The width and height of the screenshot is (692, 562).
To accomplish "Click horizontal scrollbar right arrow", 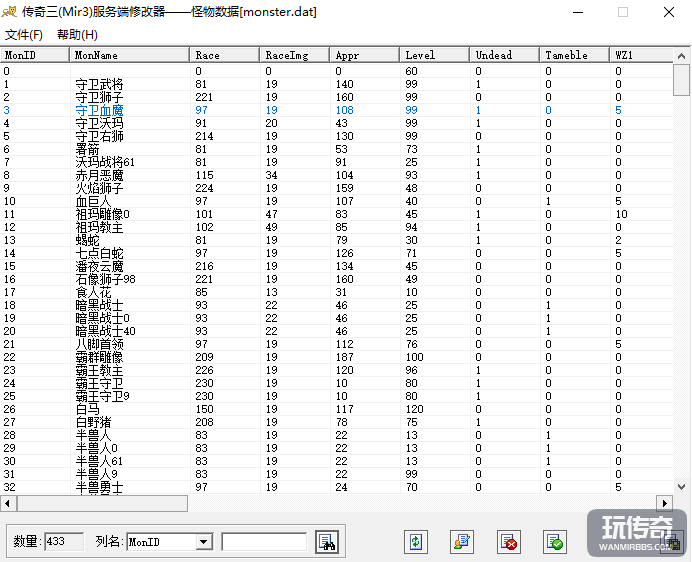I will pos(665,503).
